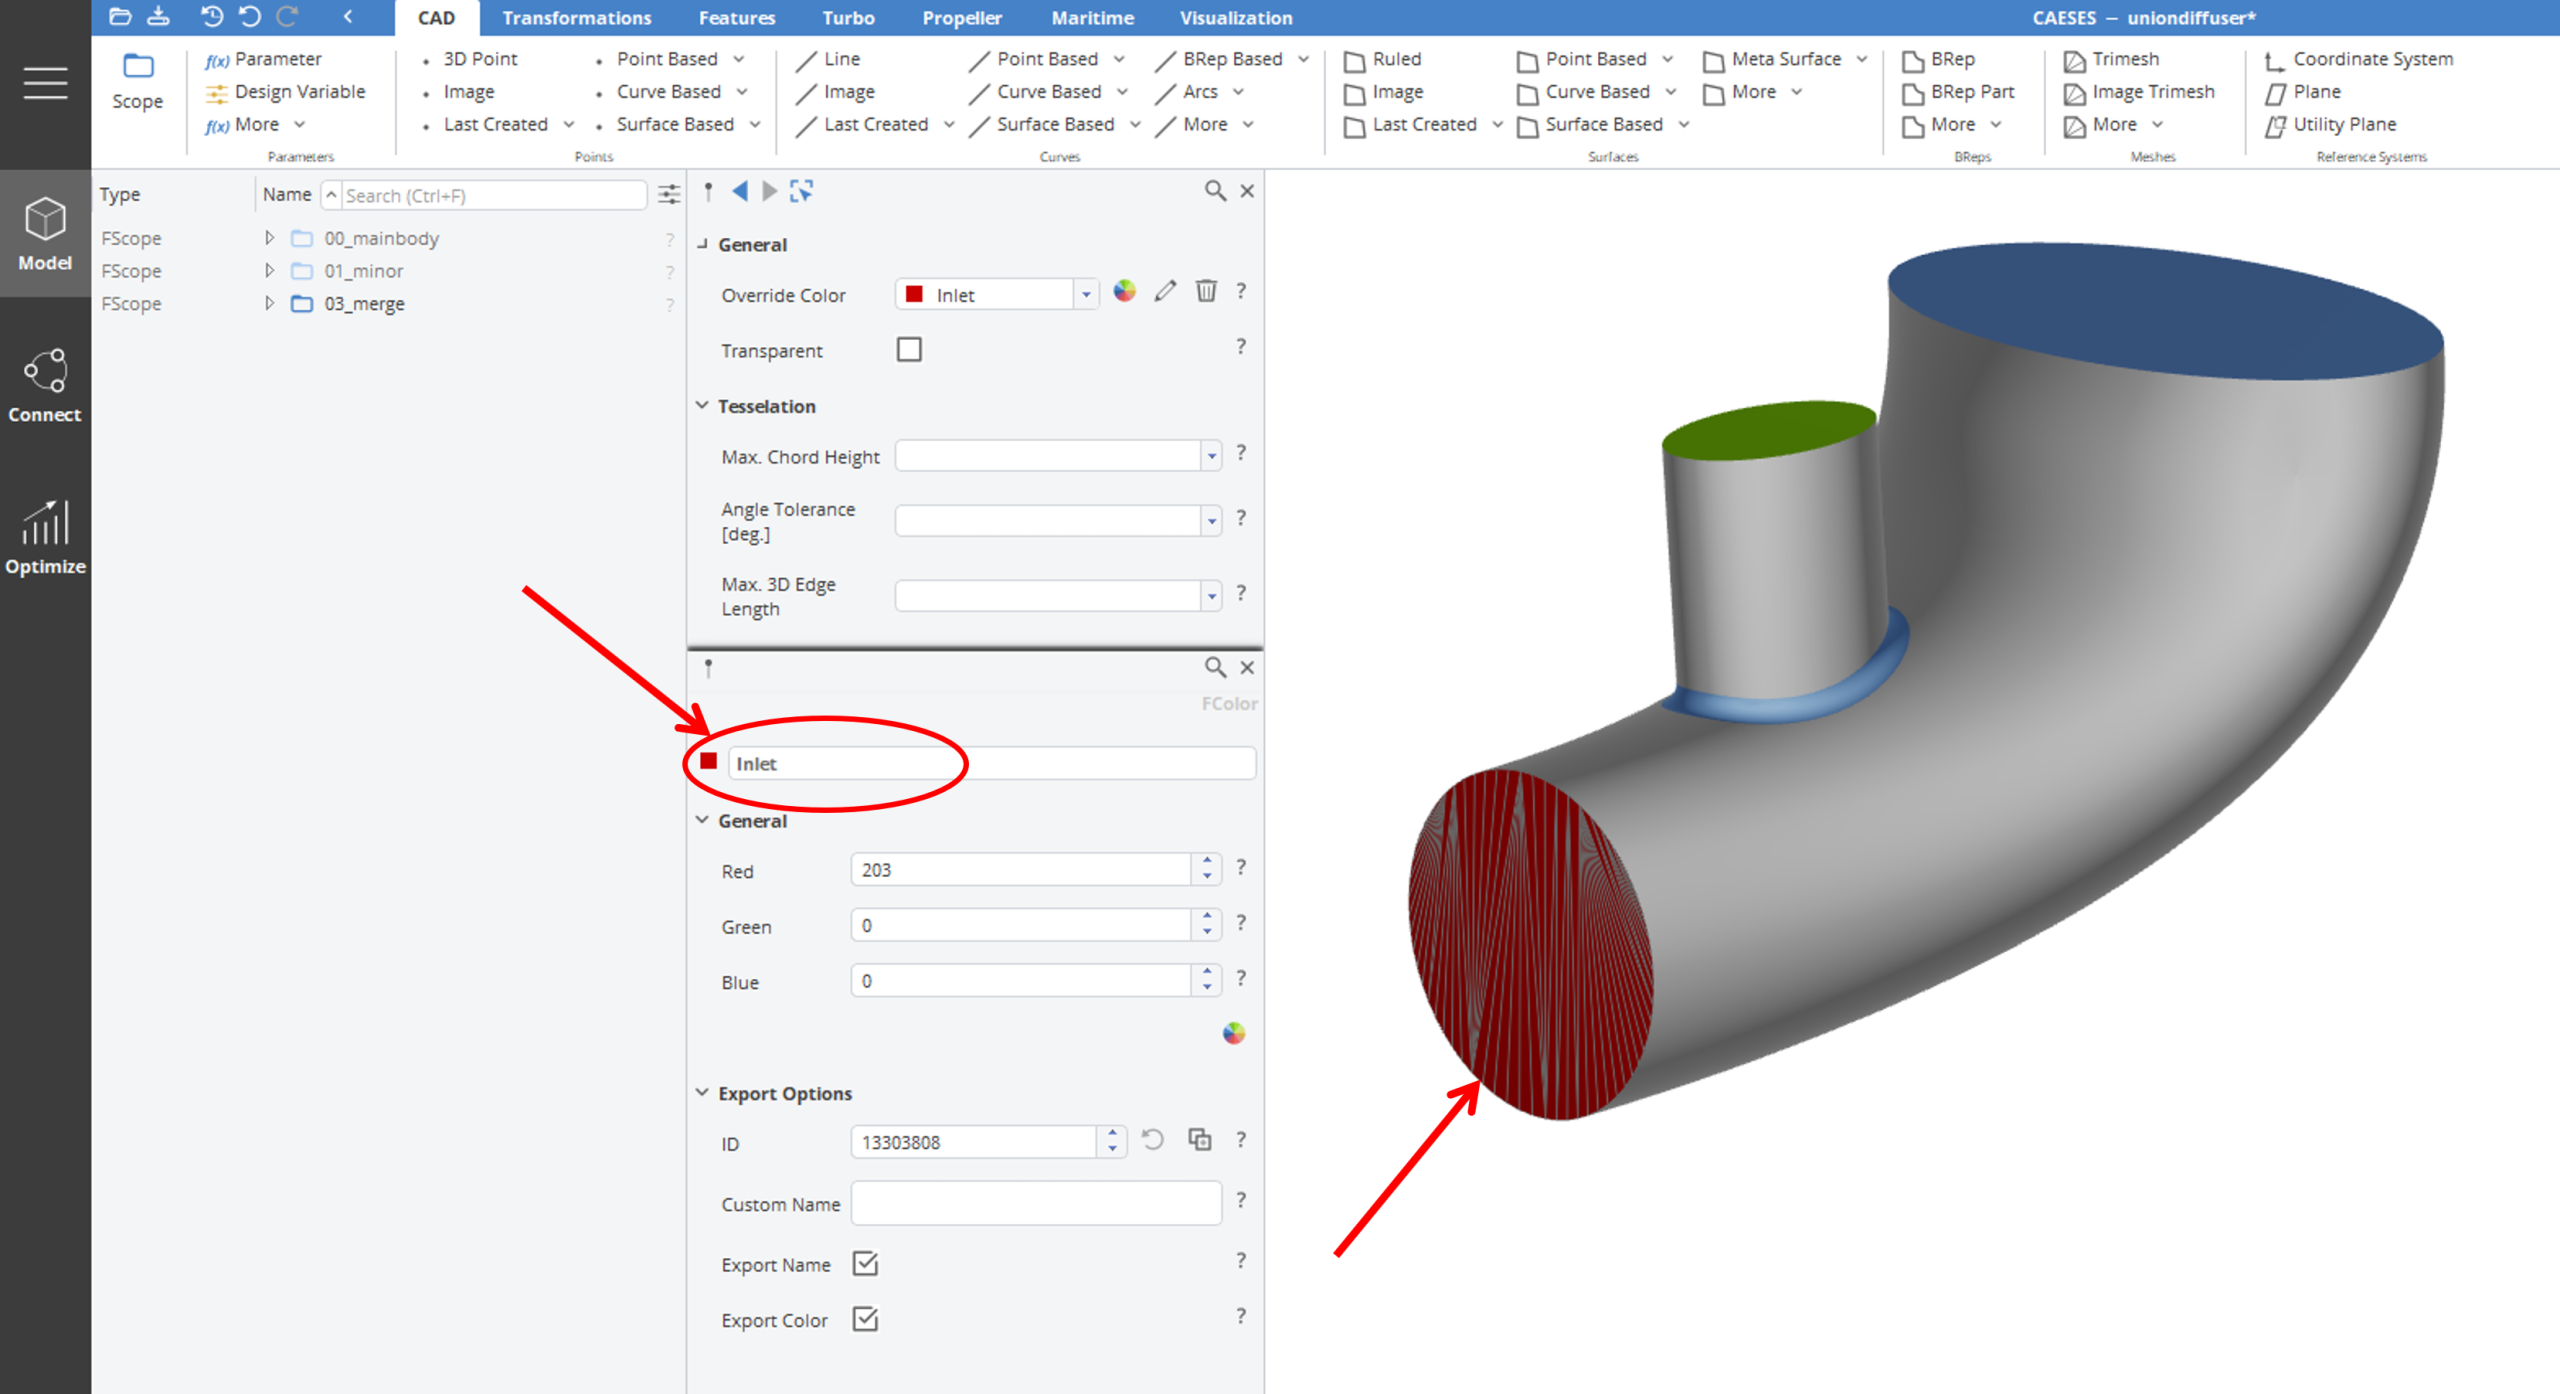This screenshot has width=2560, height=1394.
Task: Click the hamburger menu icon
Action: coord(45,83)
